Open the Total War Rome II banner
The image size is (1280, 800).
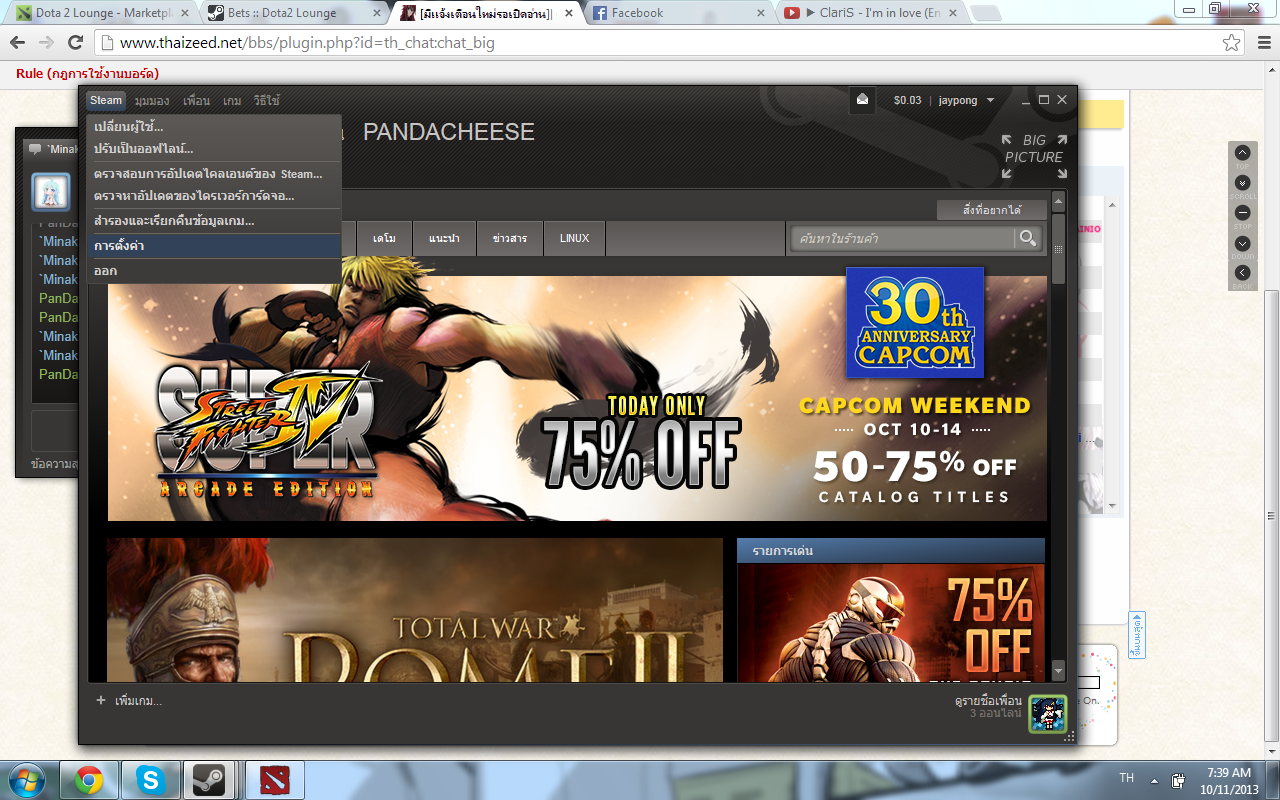click(415, 610)
